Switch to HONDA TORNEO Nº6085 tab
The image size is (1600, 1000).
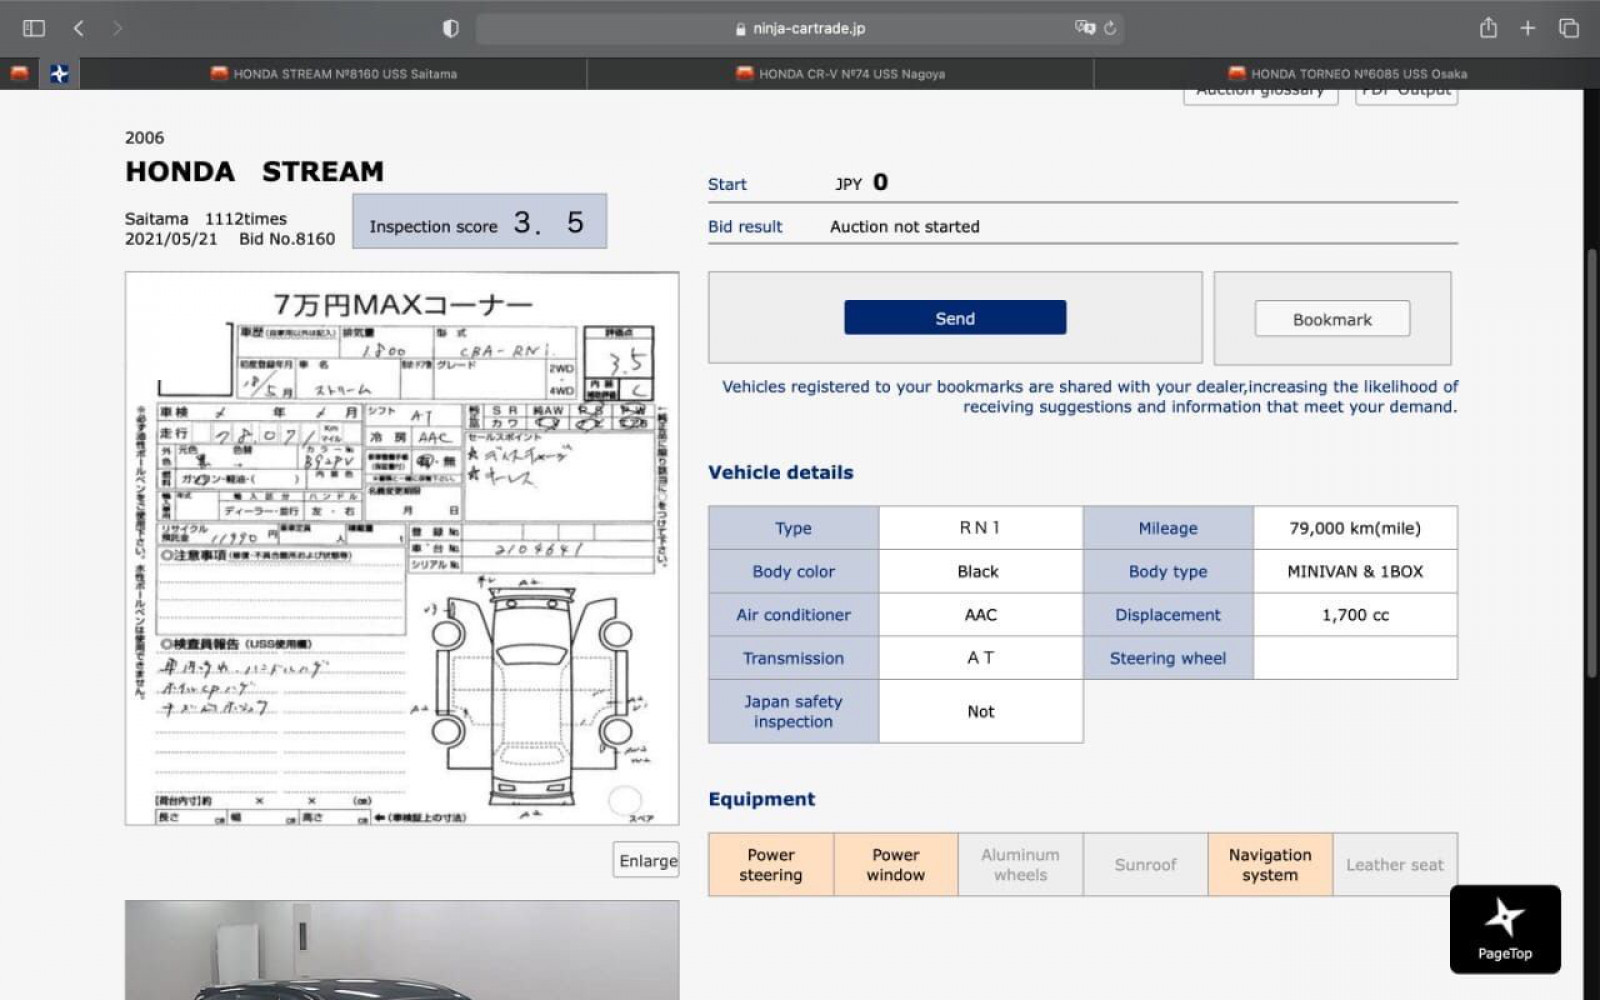(1347, 73)
